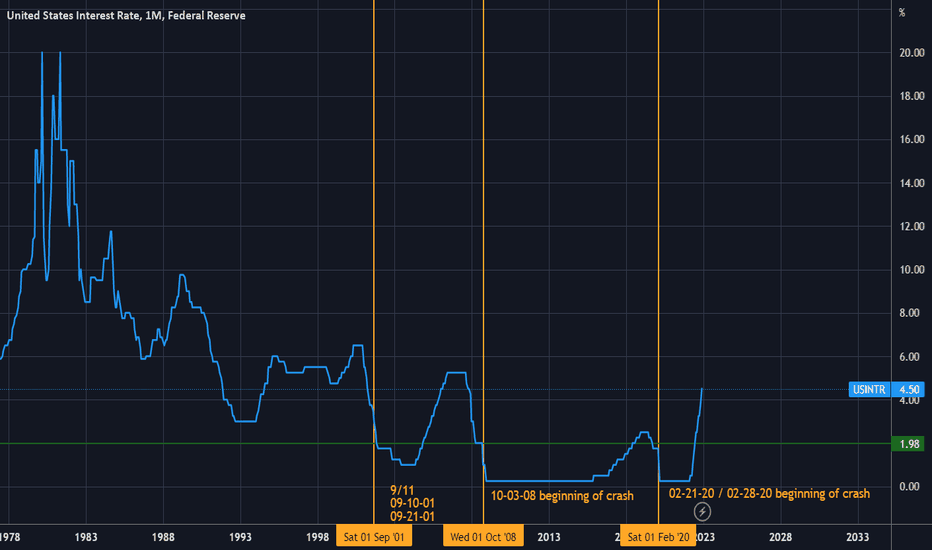Click the 16.00 price axis label
Image resolution: width=932 pixels, height=550 pixels.
point(912,140)
